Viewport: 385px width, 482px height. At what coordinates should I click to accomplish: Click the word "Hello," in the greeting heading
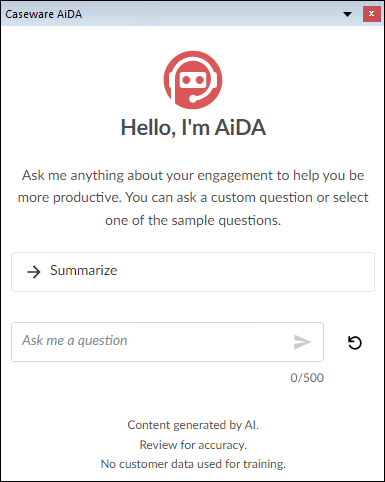148,128
